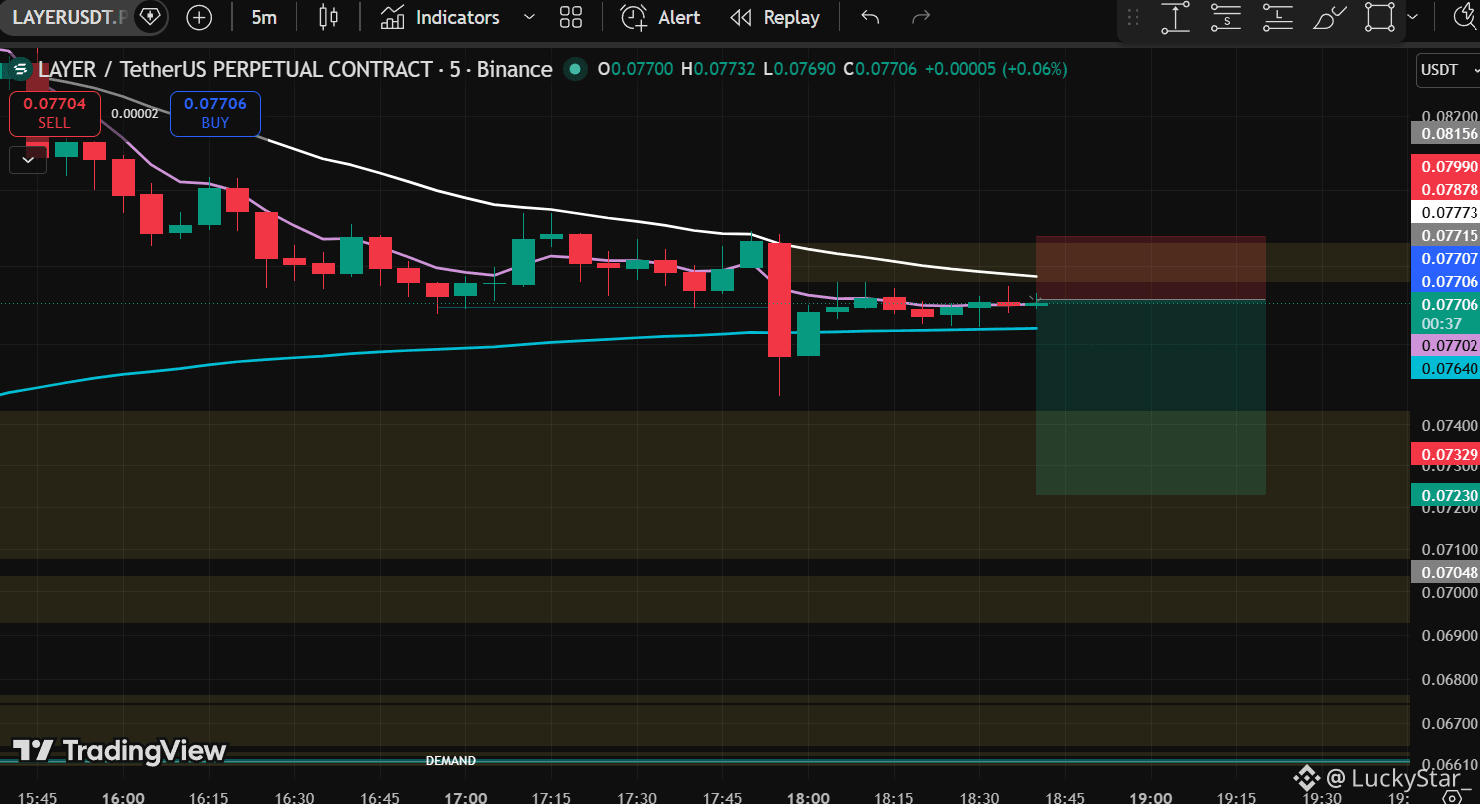Click the H0.07732 high value
This screenshot has height=804, width=1480.
(x=716, y=69)
